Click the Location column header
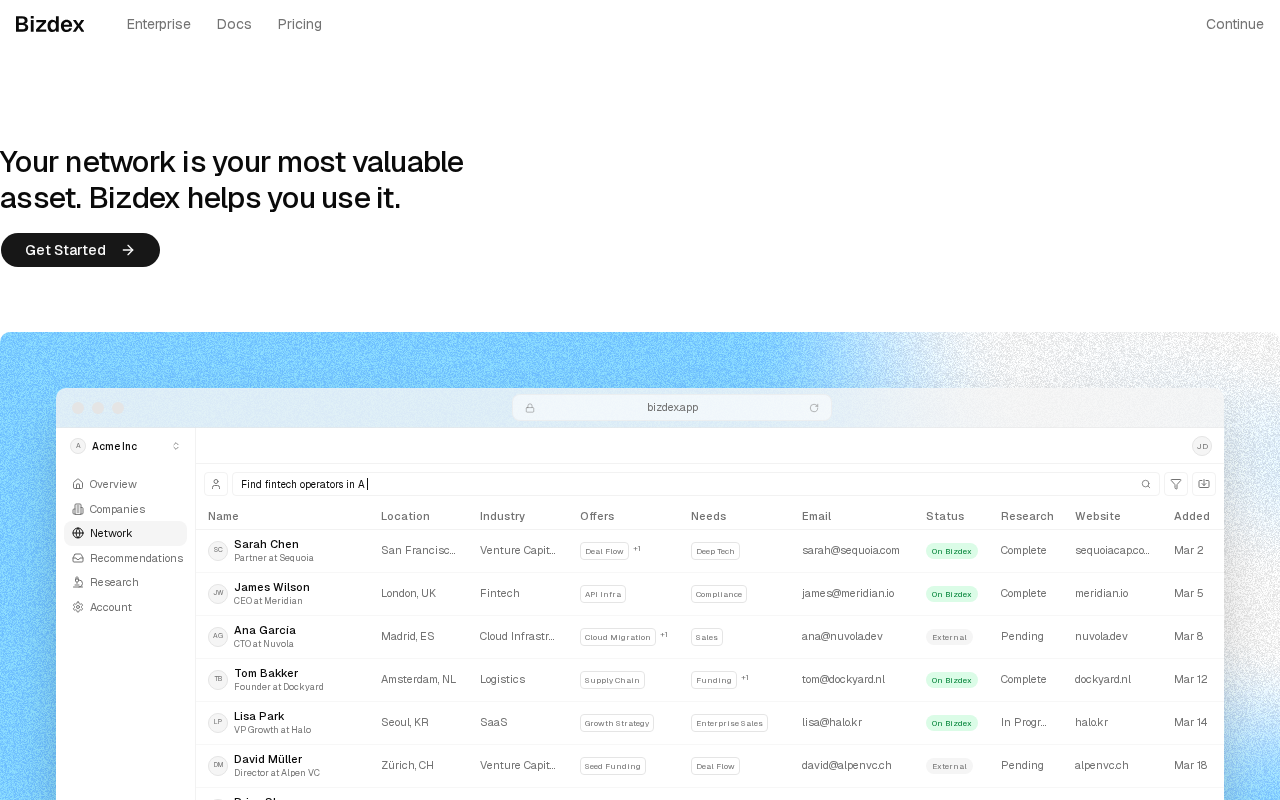This screenshot has width=1280, height=800. click(405, 516)
